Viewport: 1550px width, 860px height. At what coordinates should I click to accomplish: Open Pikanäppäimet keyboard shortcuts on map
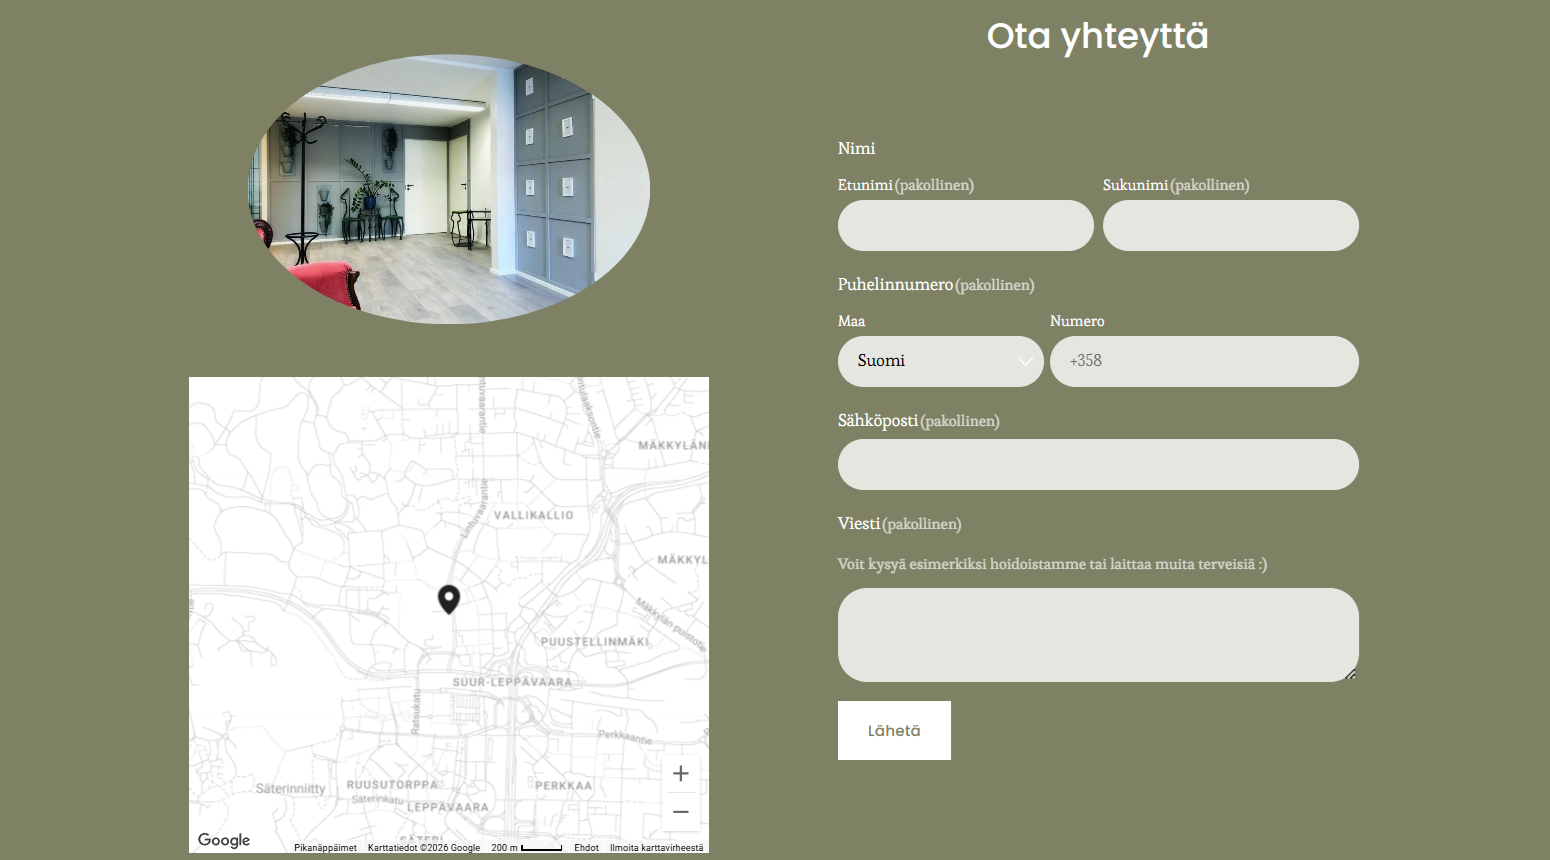click(x=325, y=848)
